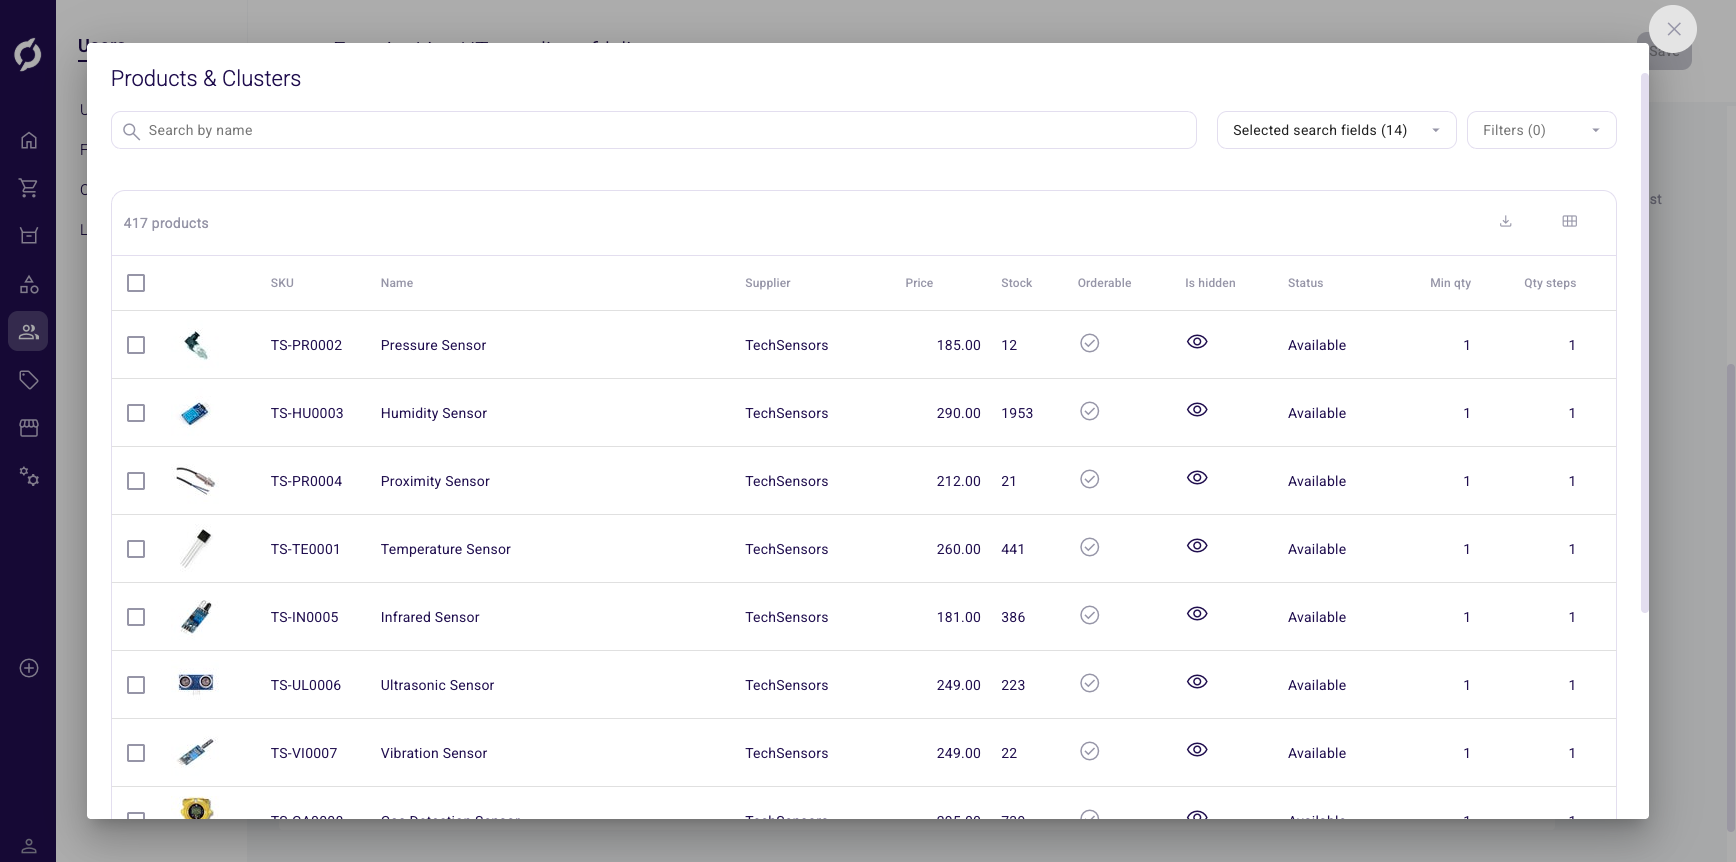Expand the Selected search fields (14) dropdown

(x=1336, y=130)
